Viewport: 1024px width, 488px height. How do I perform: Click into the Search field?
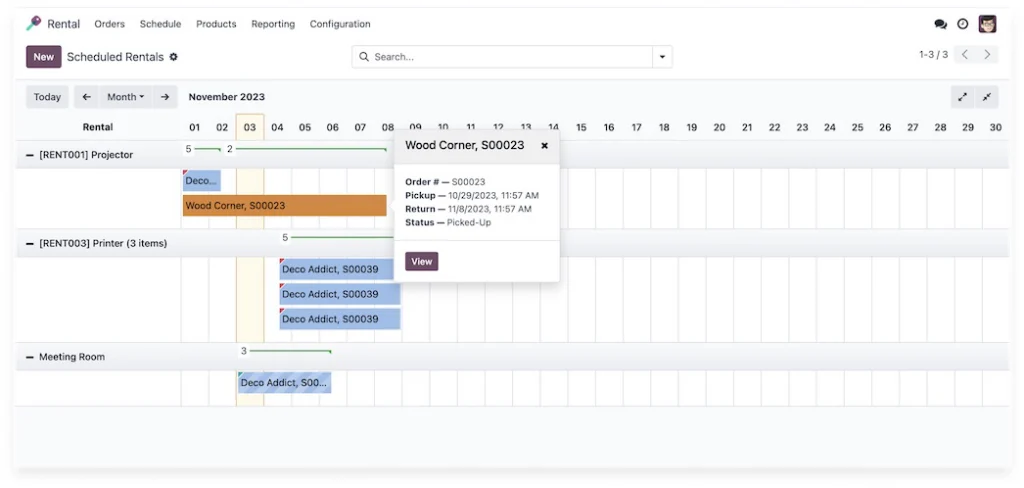pos(511,57)
